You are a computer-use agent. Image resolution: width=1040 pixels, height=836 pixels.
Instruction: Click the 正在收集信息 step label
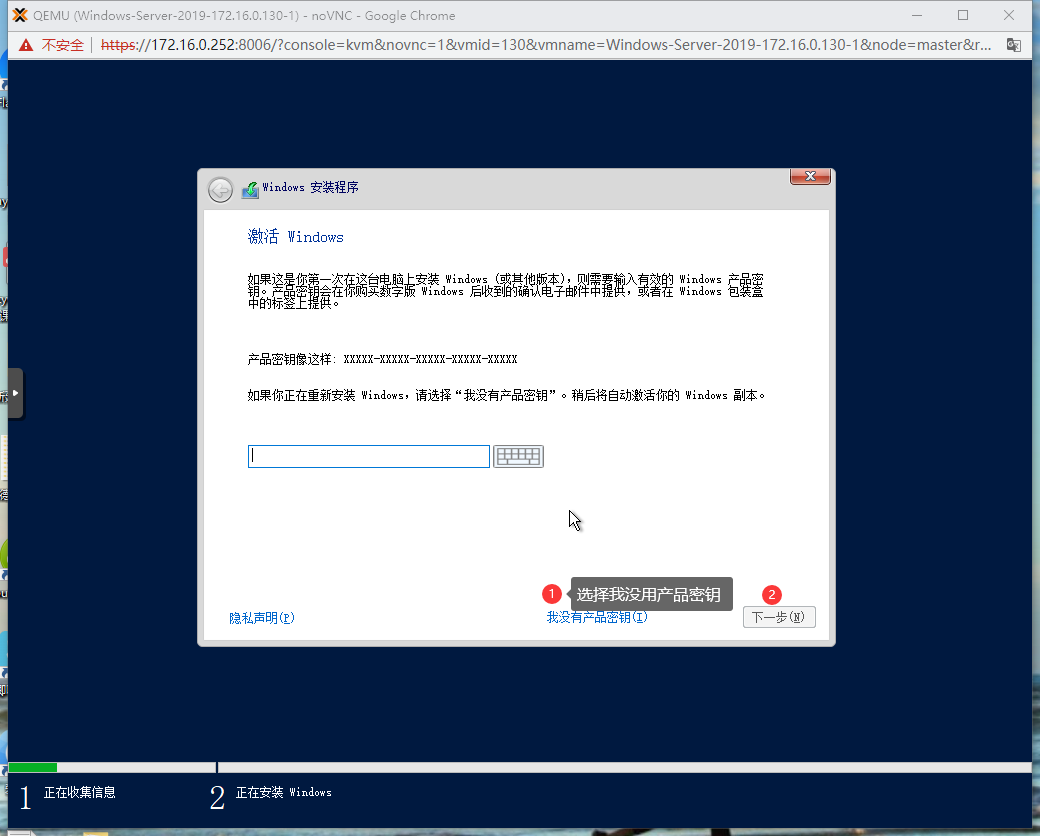click(x=80, y=792)
